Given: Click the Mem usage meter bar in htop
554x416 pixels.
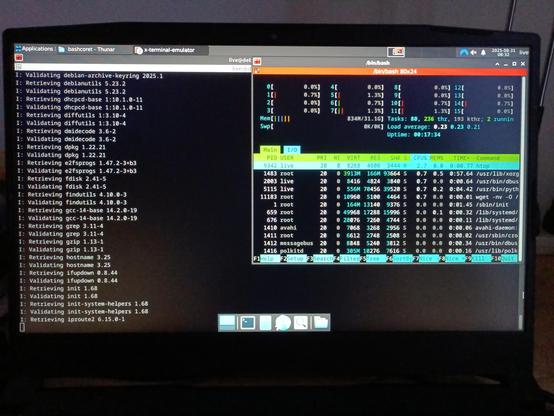Looking at the screenshot, I should [322, 119].
